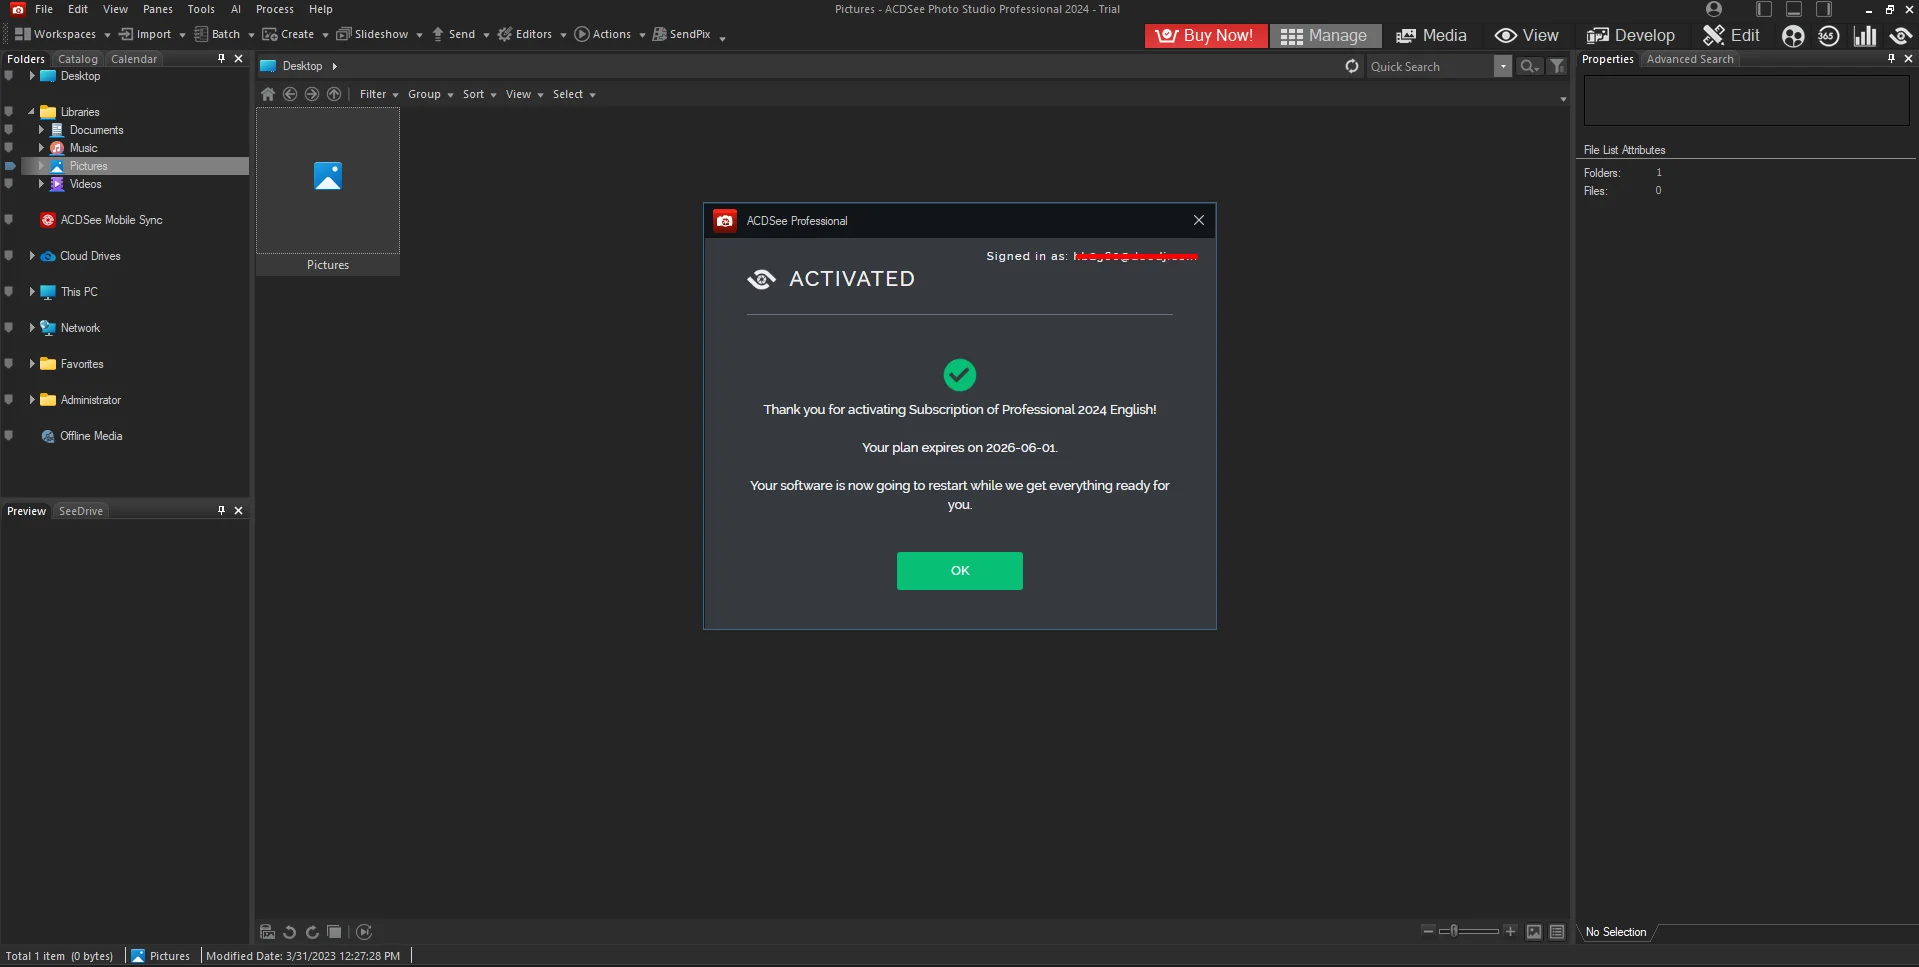Screen dimensions: 1919x967
Task: Open the Sort dropdown
Action: 479,94
